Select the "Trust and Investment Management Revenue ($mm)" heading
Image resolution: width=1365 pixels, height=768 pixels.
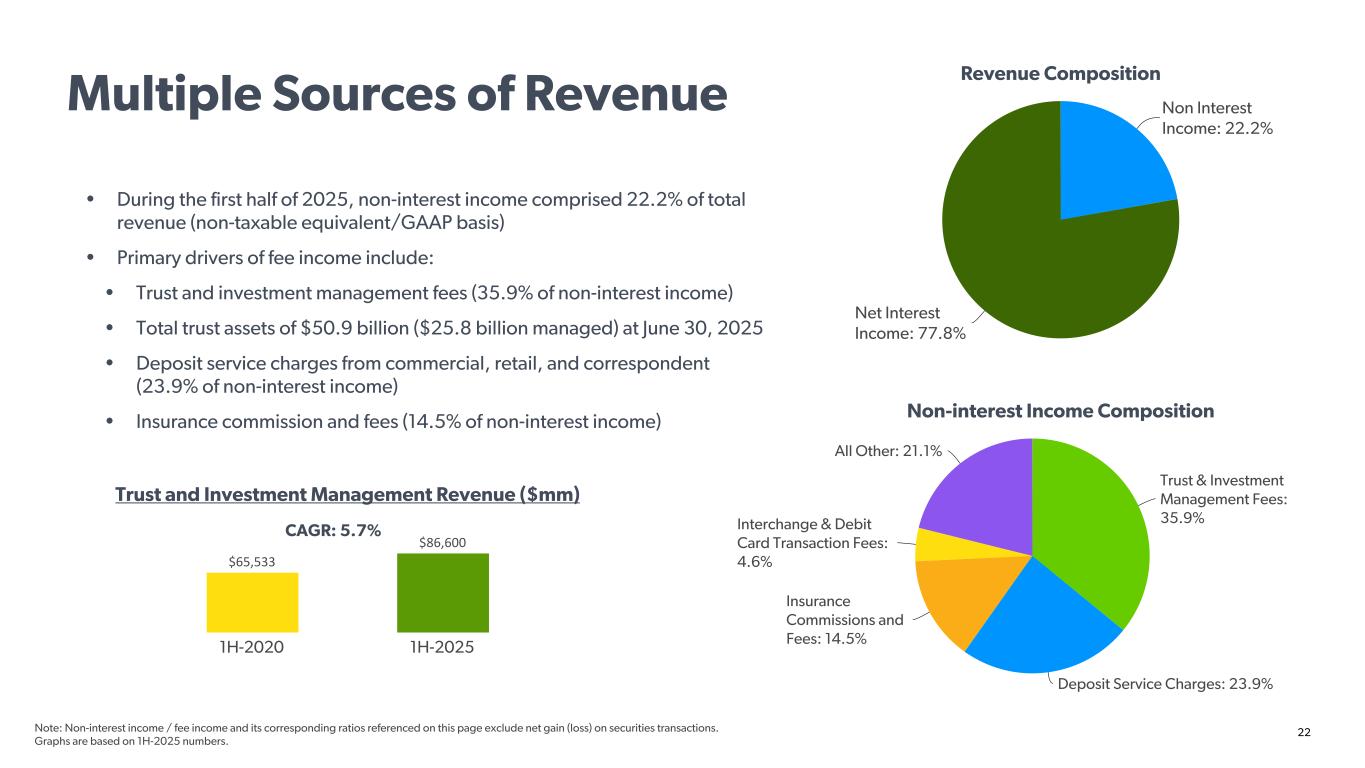point(348,495)
